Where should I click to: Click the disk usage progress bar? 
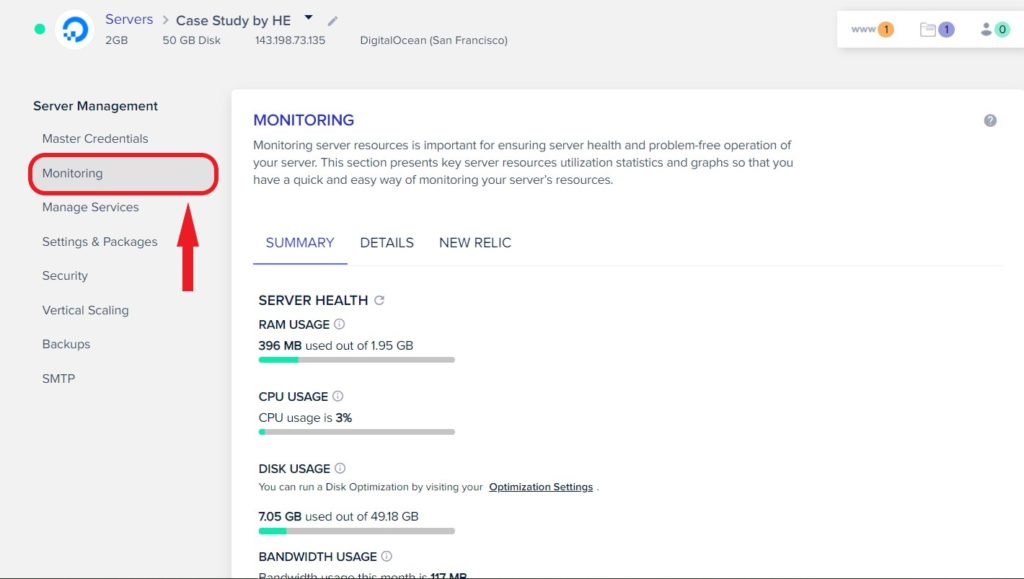tap(357, 531)
